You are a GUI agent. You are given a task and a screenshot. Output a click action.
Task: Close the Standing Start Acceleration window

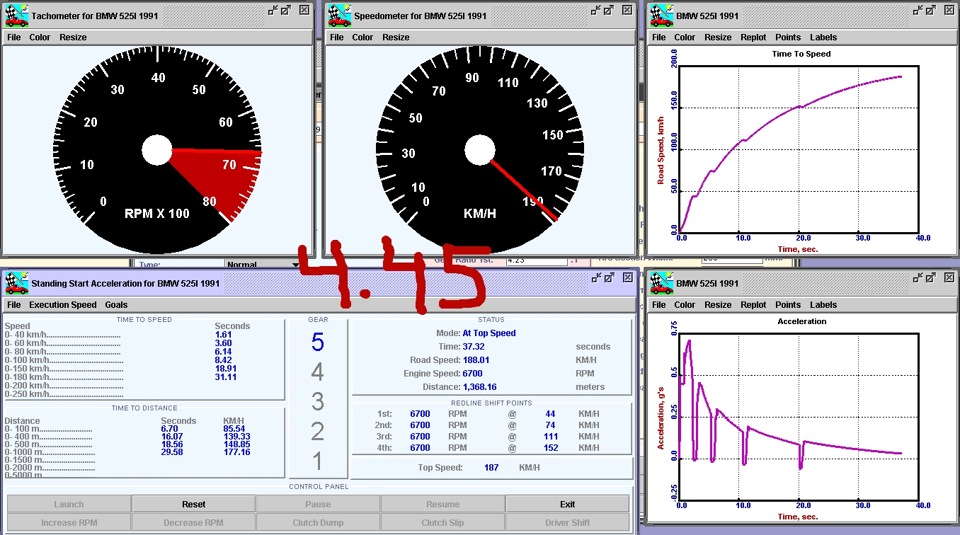628,277
